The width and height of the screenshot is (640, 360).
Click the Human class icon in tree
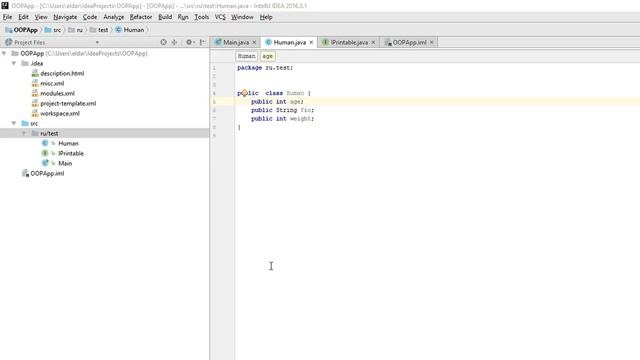click(45, 143)
